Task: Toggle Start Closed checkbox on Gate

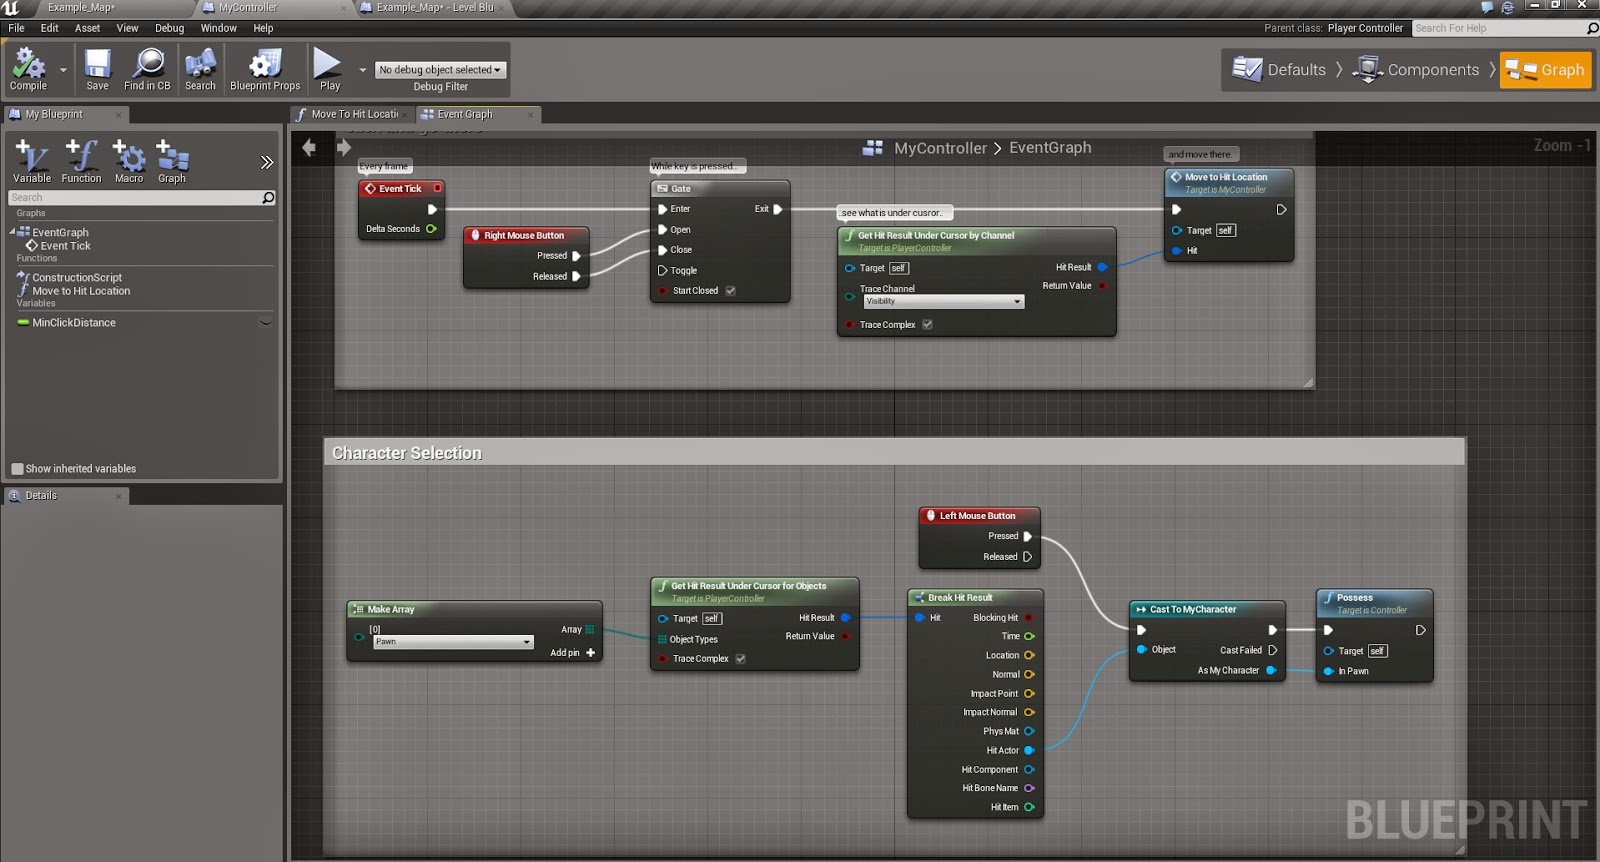Action: click(x=730, y=291)
